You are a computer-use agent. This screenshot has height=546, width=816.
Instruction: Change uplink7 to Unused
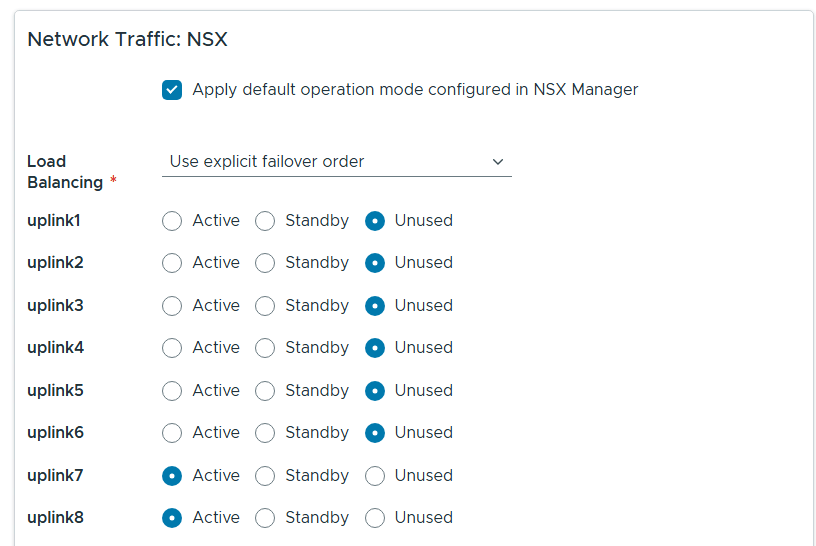[375, 476]
